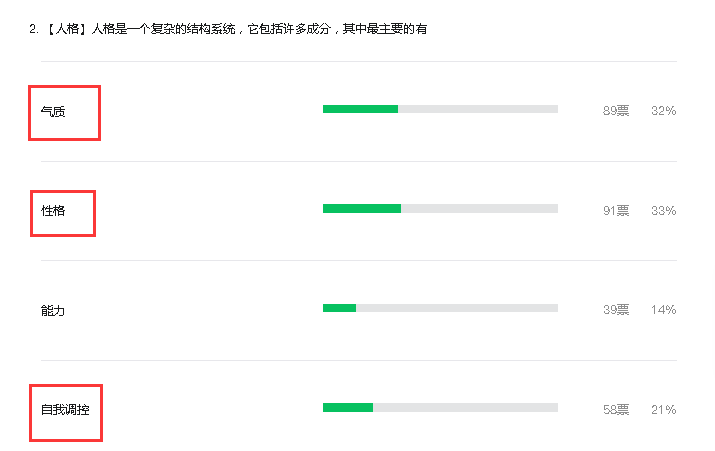Click the 91票 vote count
The height and width of the screenshot is (451, 715).
[616, 210]
